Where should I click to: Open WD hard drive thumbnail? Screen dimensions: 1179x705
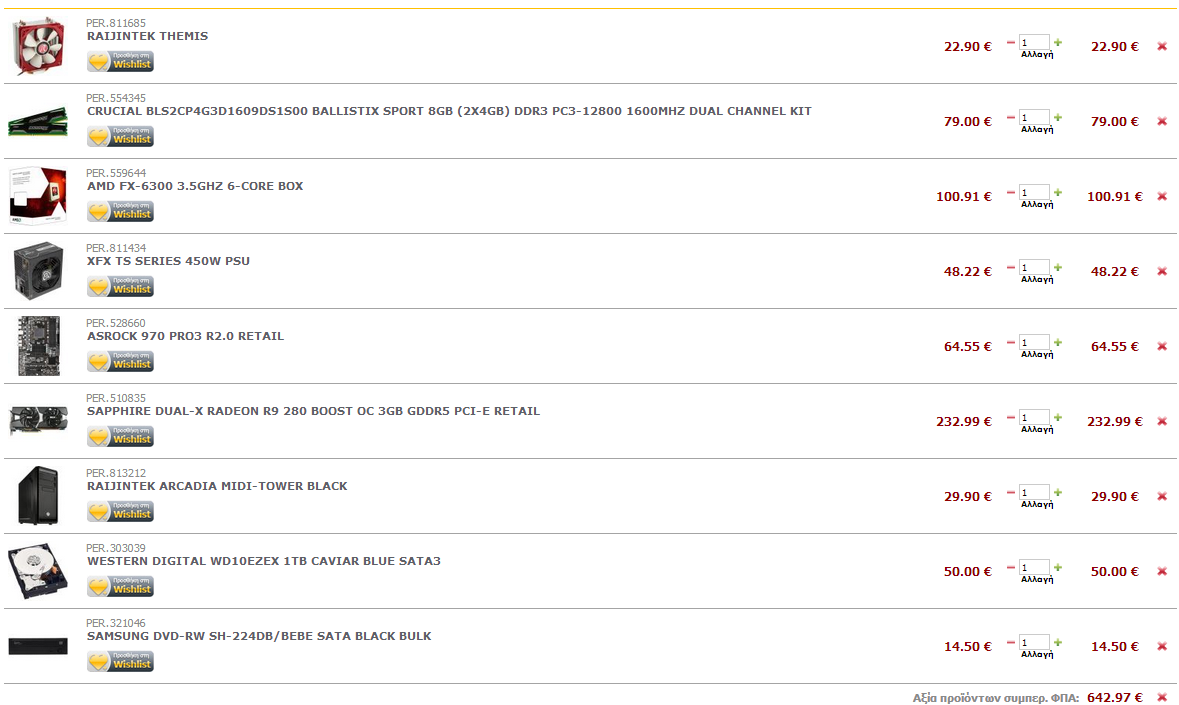[38, 570]
